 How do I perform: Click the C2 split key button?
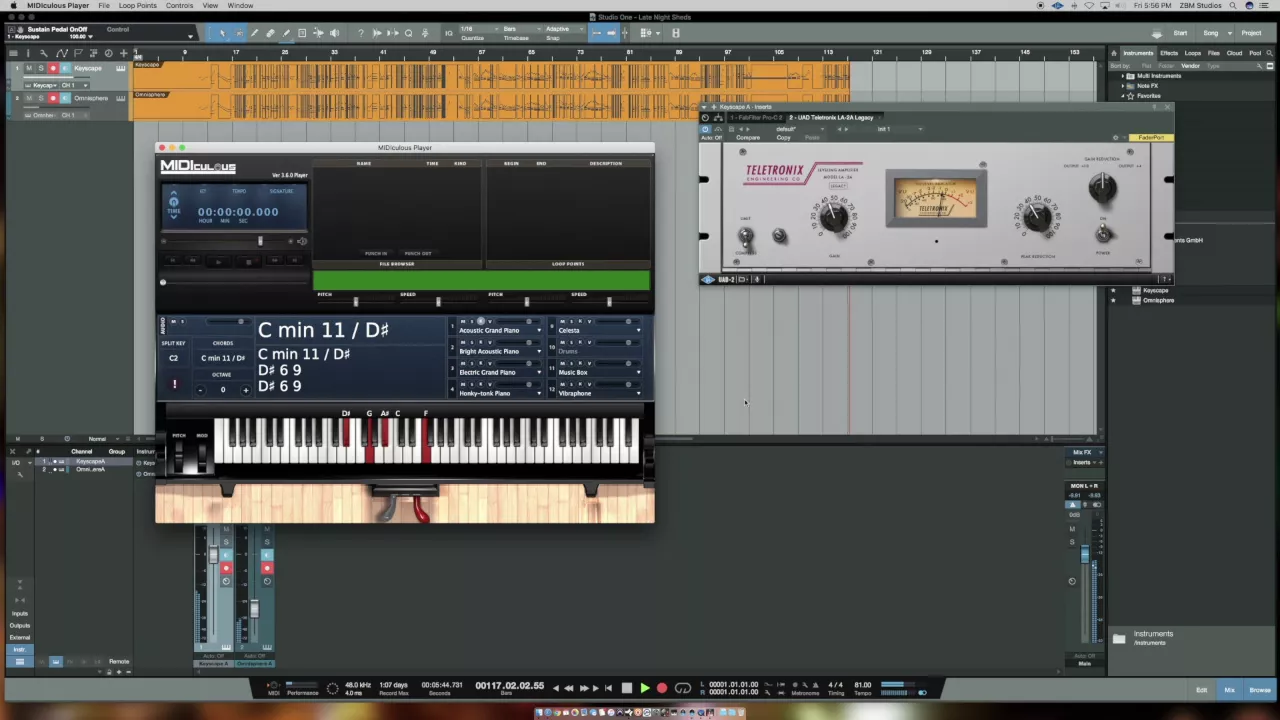coord(173,358)
